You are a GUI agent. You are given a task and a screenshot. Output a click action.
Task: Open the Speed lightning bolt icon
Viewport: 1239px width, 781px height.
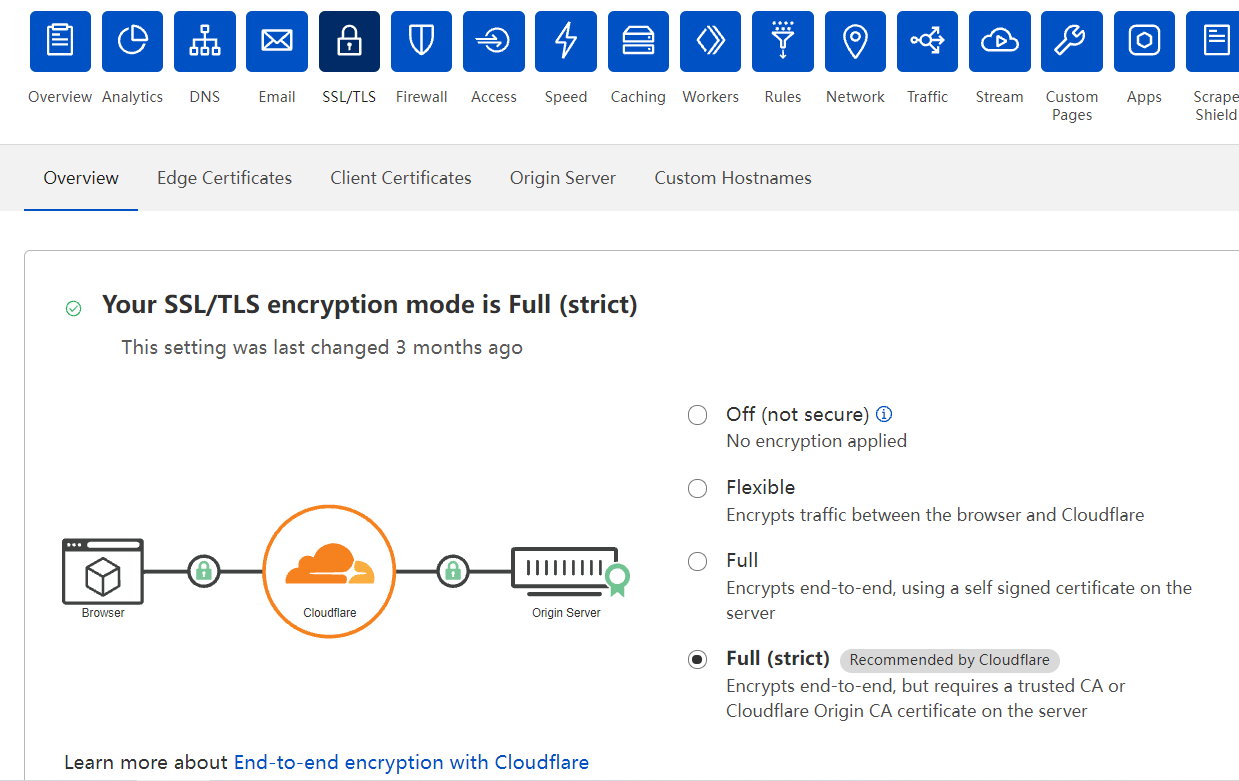[x=566, y=41]
